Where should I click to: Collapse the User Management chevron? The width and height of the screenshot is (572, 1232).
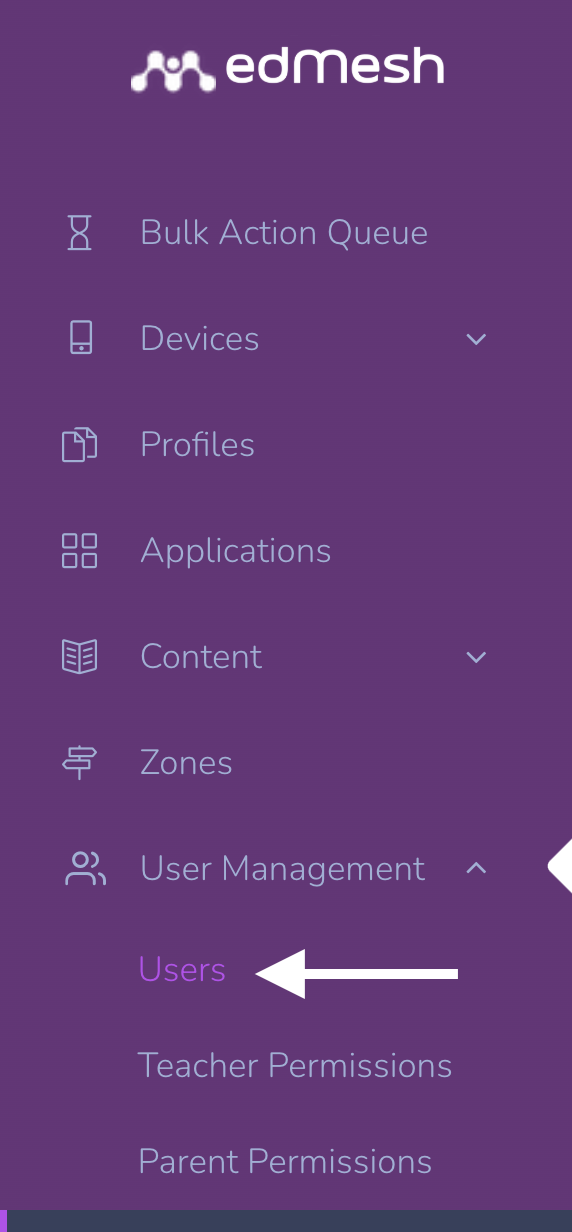click(x=476, y=868)
